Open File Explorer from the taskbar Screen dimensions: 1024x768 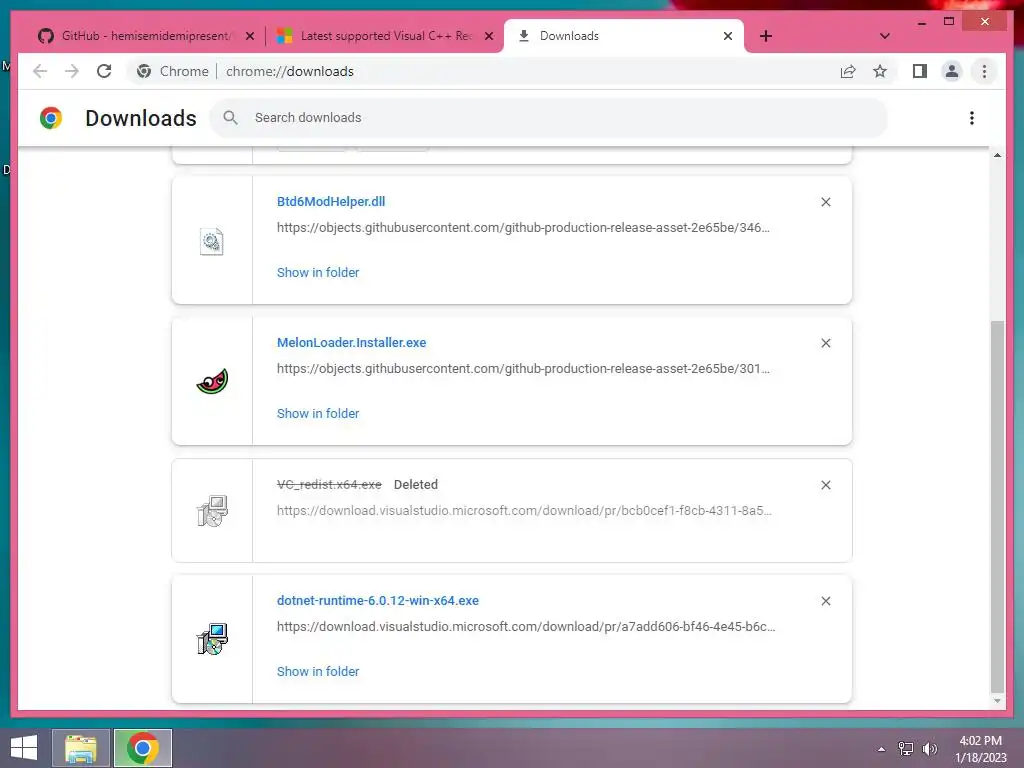pyautogui.click(x=81, y=748)
